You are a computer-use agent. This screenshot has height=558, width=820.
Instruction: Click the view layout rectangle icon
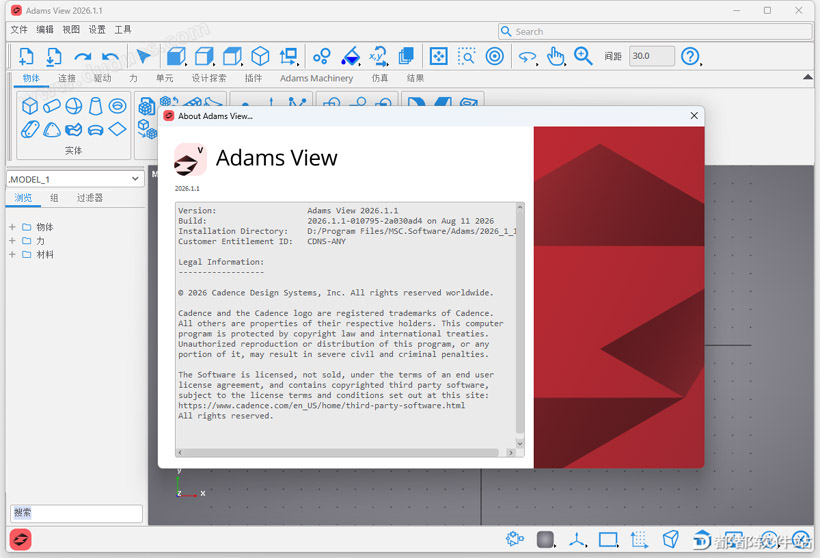(x=608, y=539)
